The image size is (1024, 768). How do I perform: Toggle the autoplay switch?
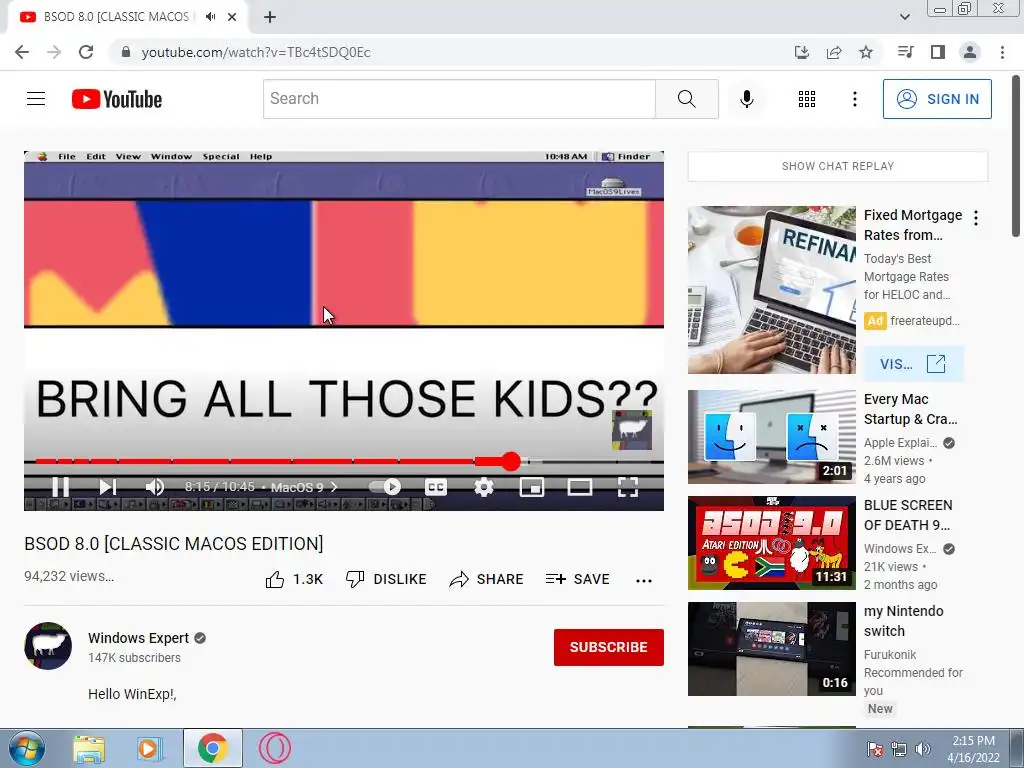[385, 487]
